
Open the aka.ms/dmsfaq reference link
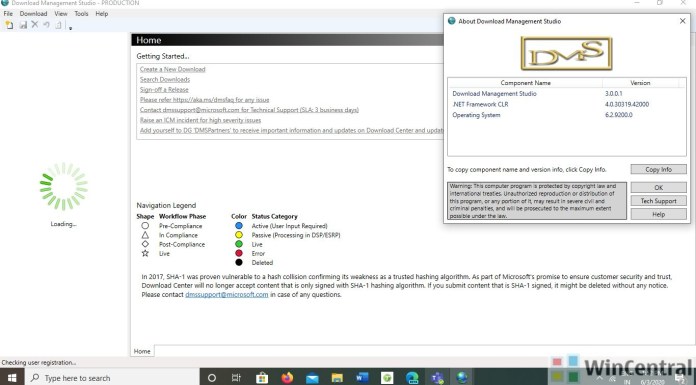coord(205,100)
